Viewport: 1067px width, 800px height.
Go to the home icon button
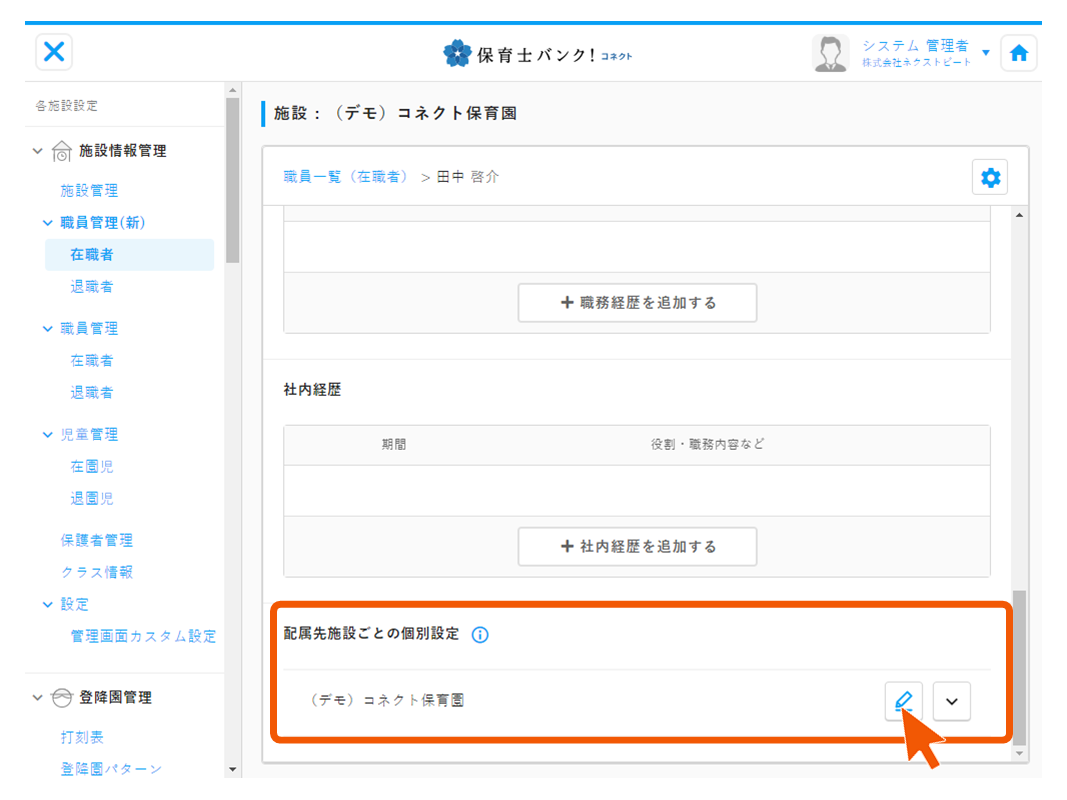pos(1018,54)
